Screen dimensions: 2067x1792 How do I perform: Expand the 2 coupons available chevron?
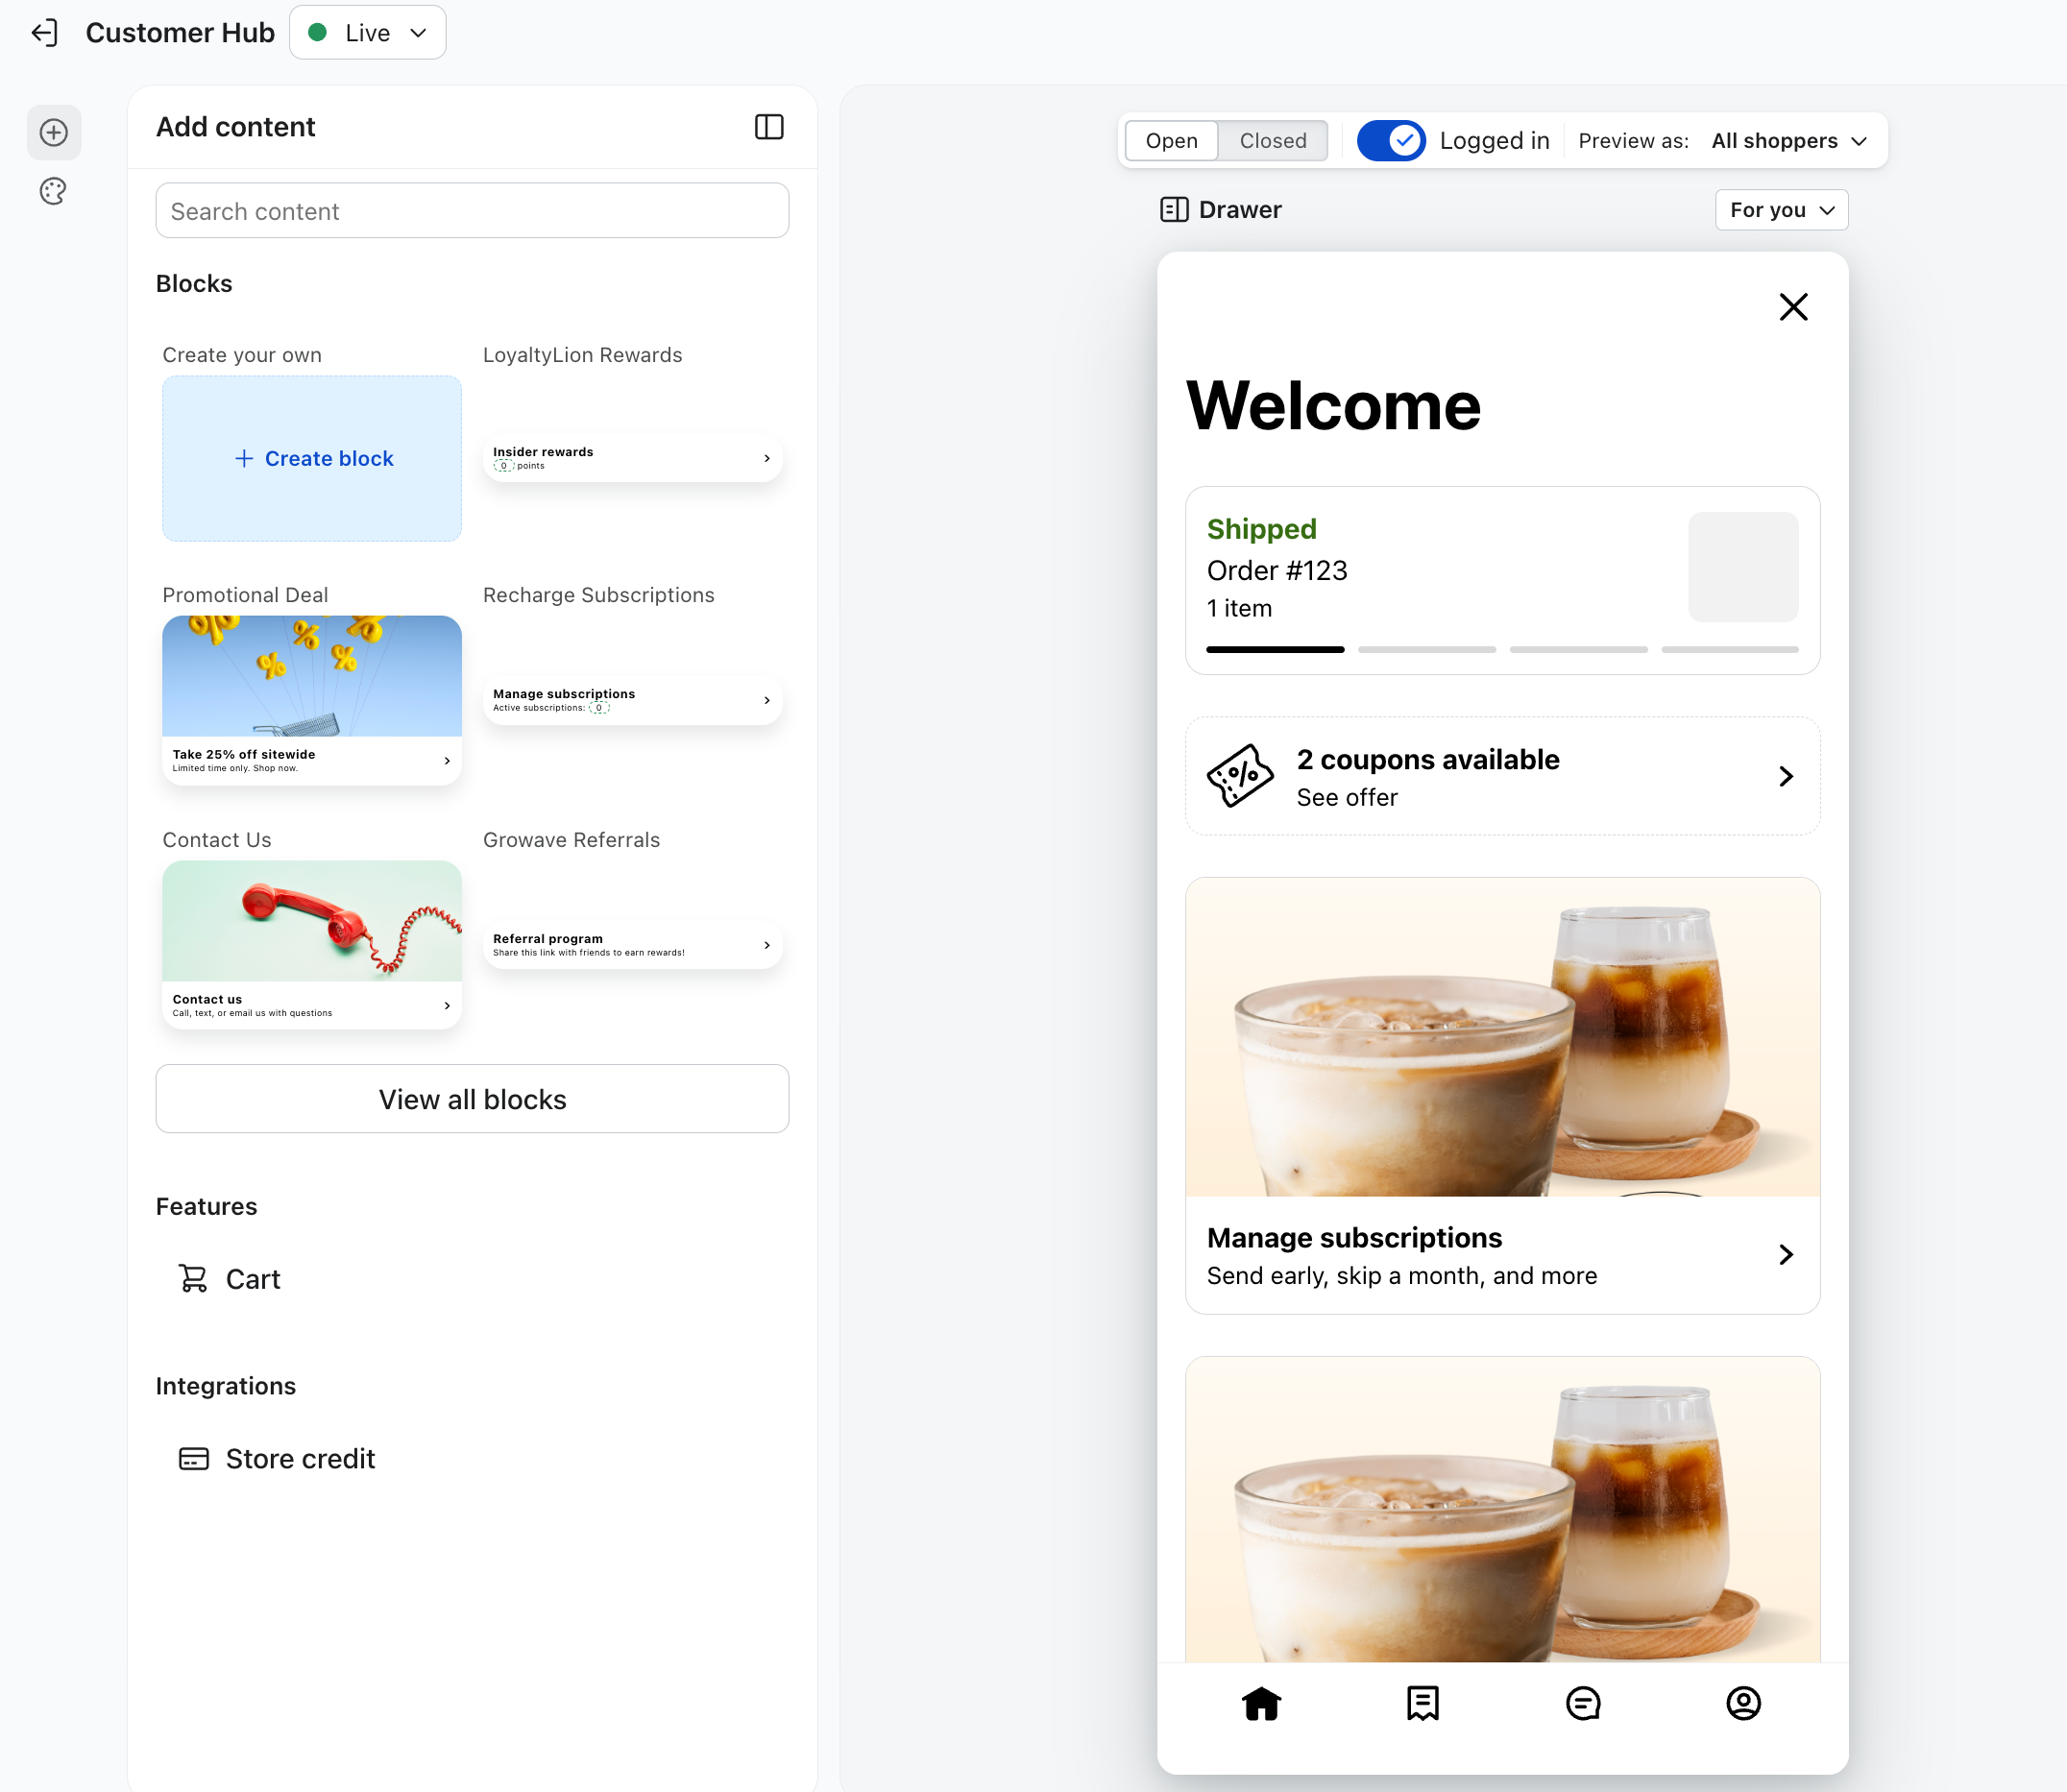click(1786, 776)
